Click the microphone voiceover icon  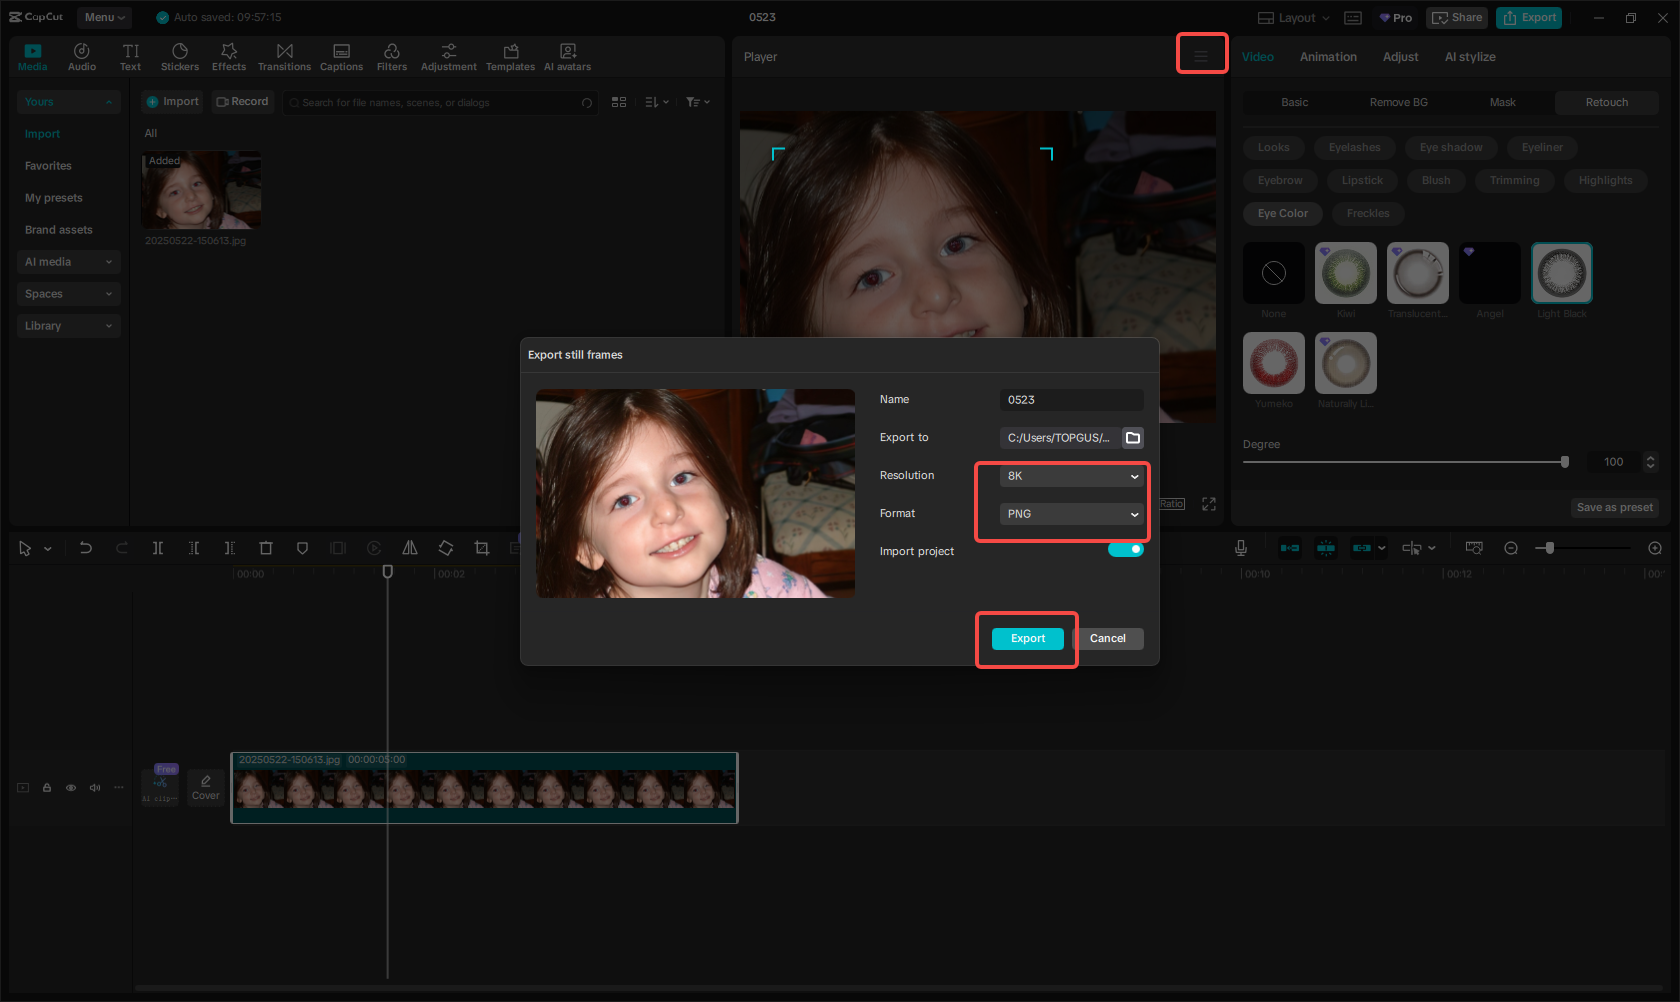coord(1240,548)
